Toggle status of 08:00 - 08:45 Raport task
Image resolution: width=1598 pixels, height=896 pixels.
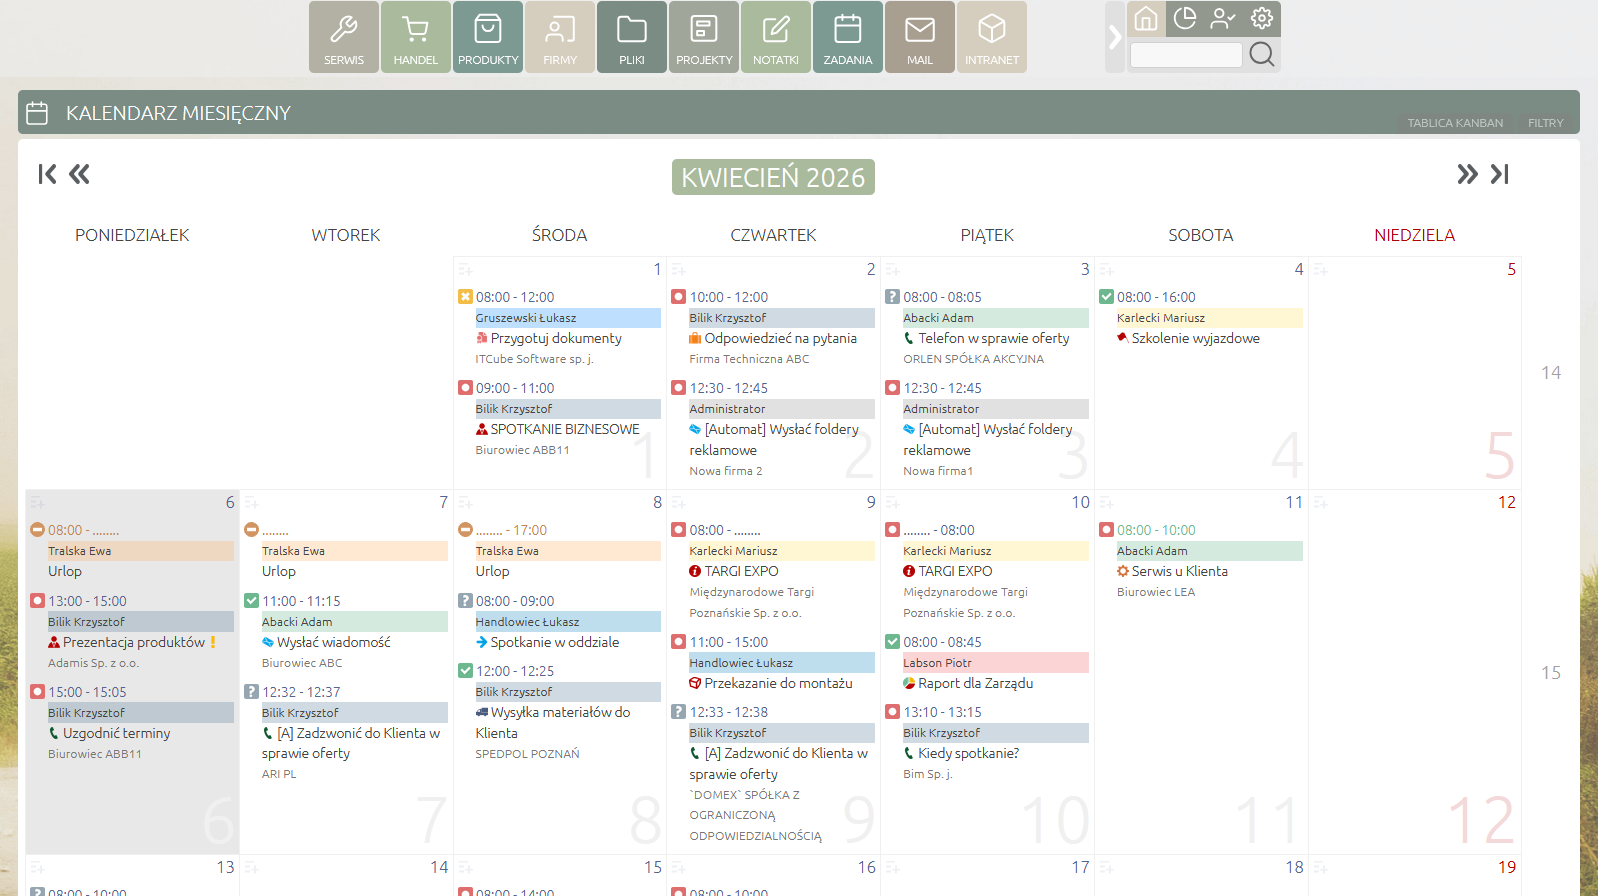pyautogui.click(x=893, y=642)
